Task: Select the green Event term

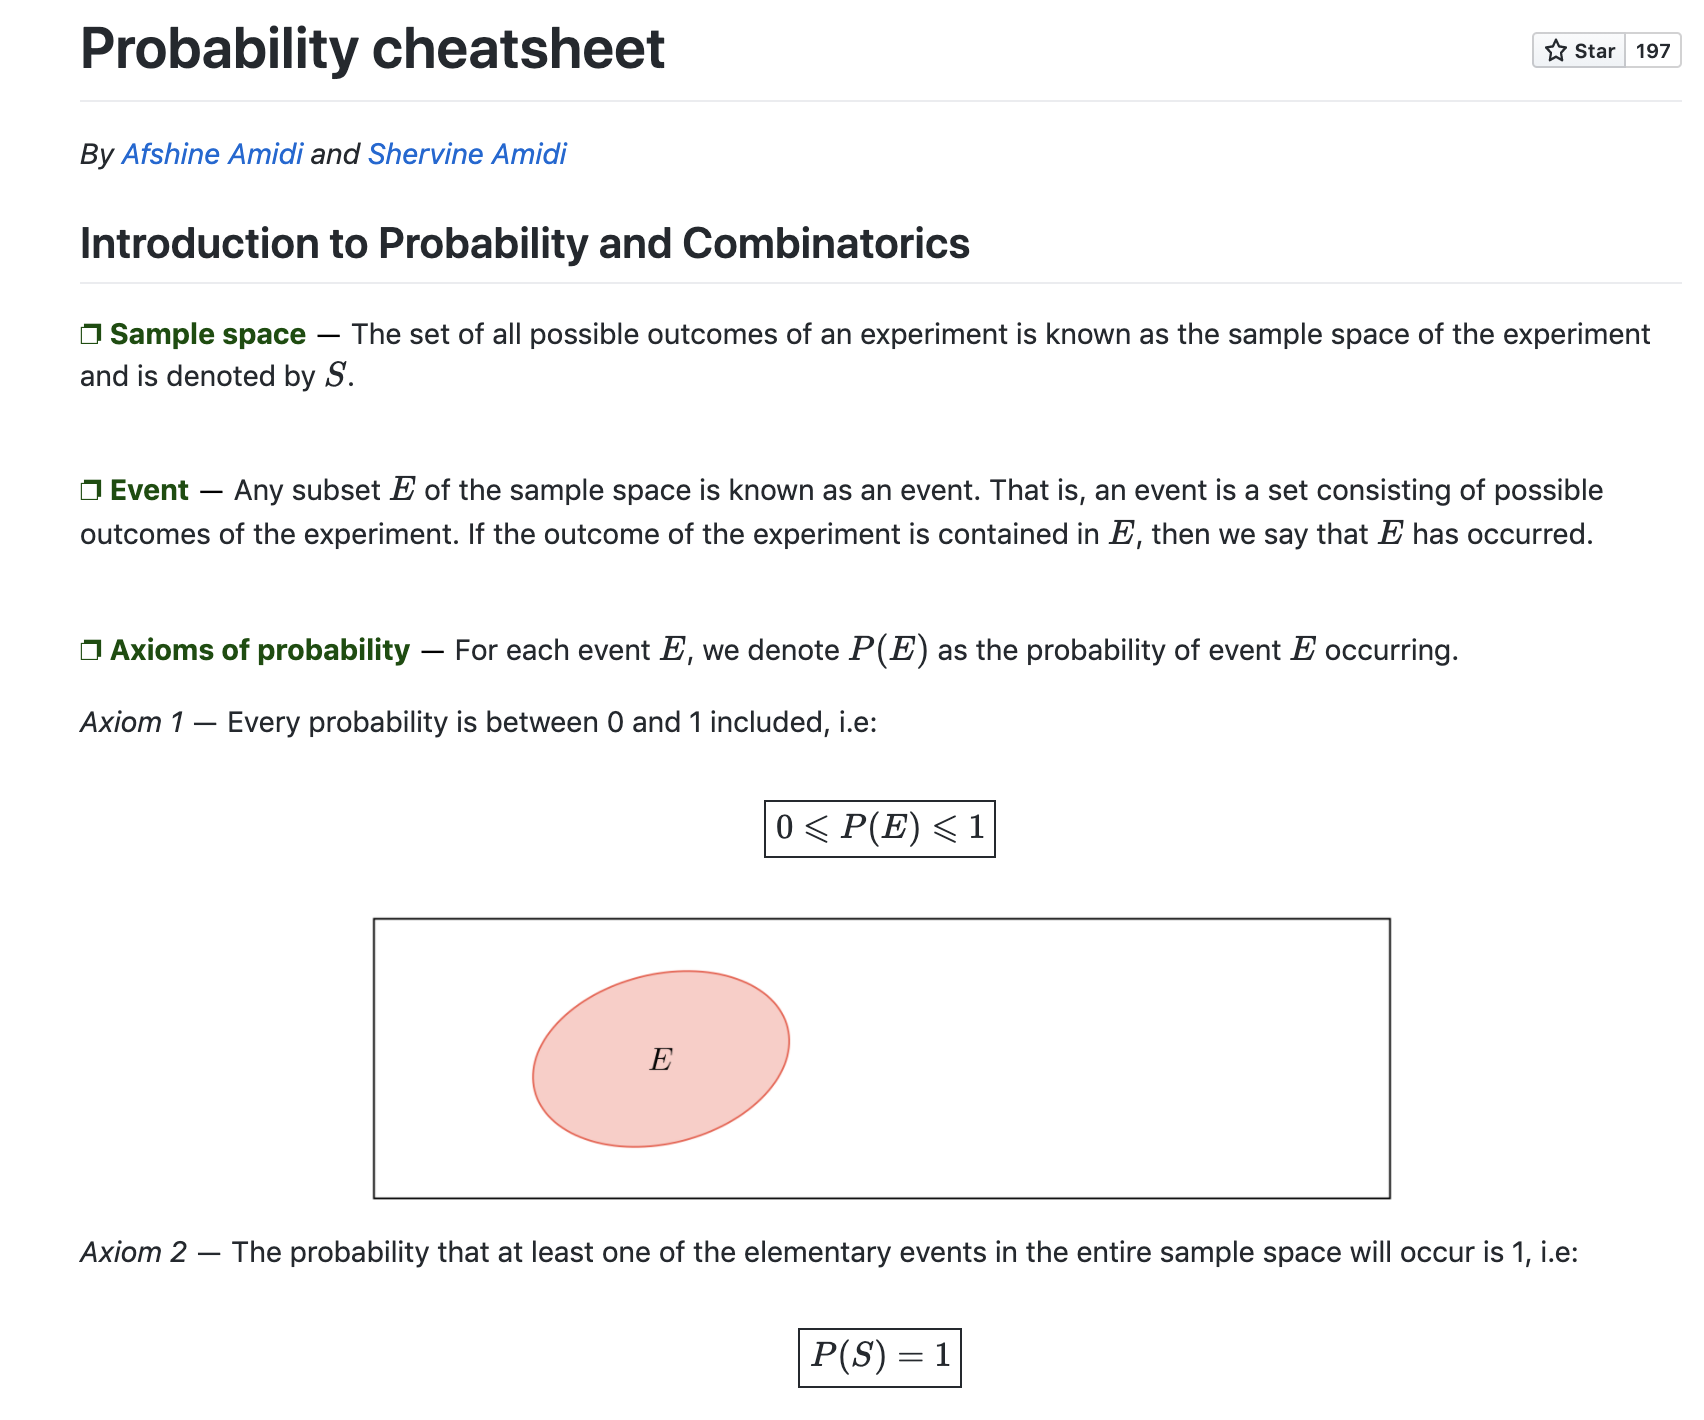Action: click(x=149, y=490)
